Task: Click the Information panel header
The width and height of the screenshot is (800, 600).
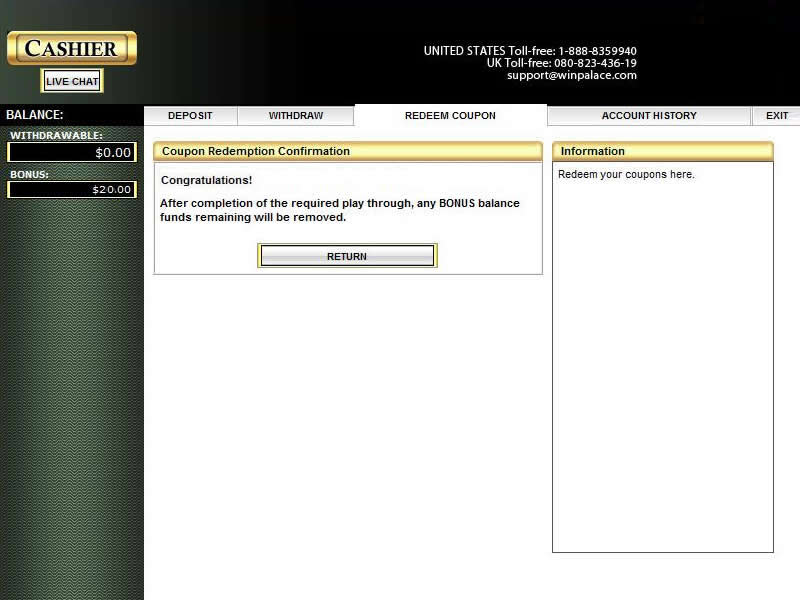Action: click(663, 151)
